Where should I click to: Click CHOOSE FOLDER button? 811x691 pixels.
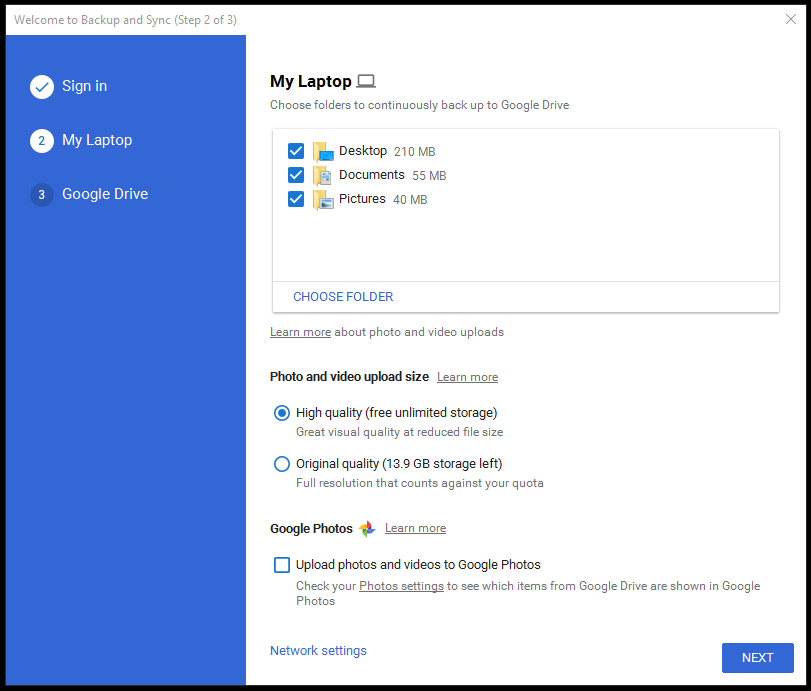(x=343, y=297)
